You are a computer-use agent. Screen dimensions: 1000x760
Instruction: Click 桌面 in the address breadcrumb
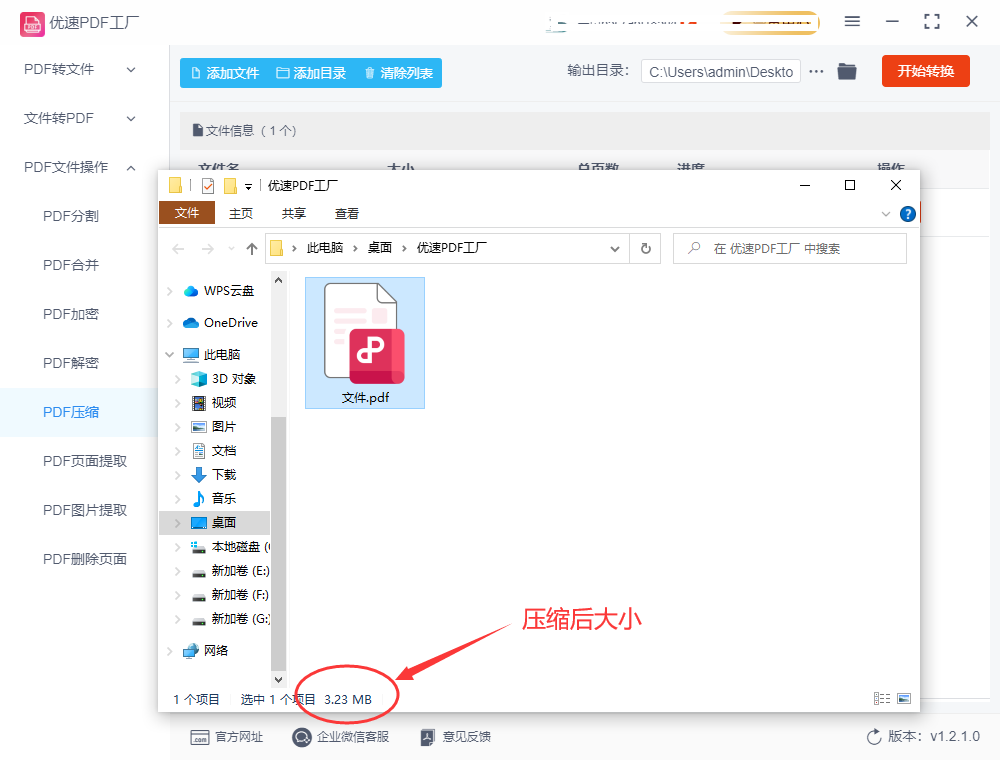pos(379,248)
